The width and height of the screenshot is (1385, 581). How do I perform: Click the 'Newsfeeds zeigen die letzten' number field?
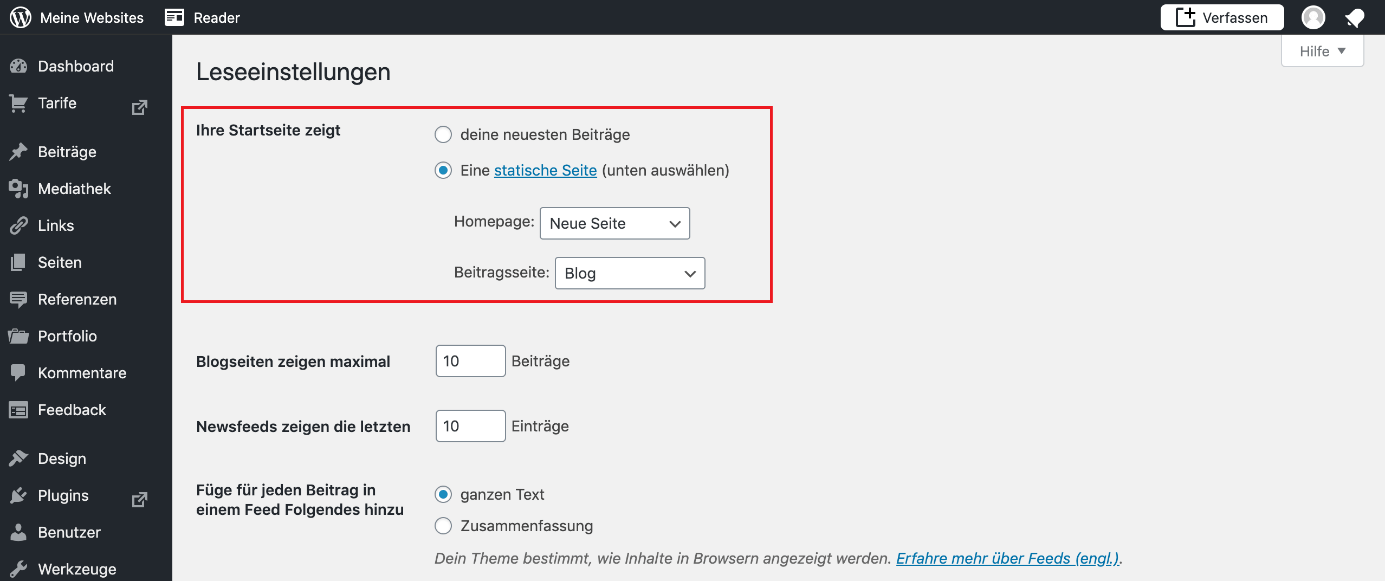tap(471, 426)
